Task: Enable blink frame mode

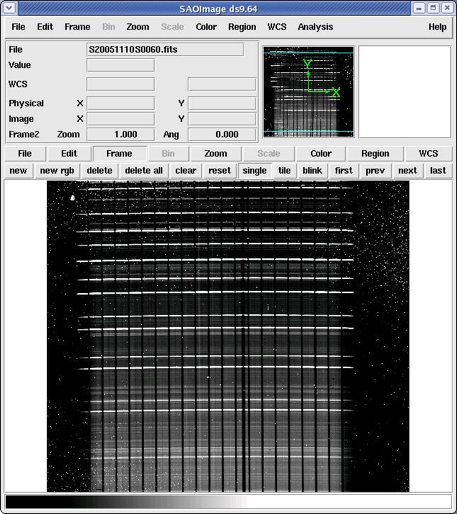Action: click(x=312, y=171)
